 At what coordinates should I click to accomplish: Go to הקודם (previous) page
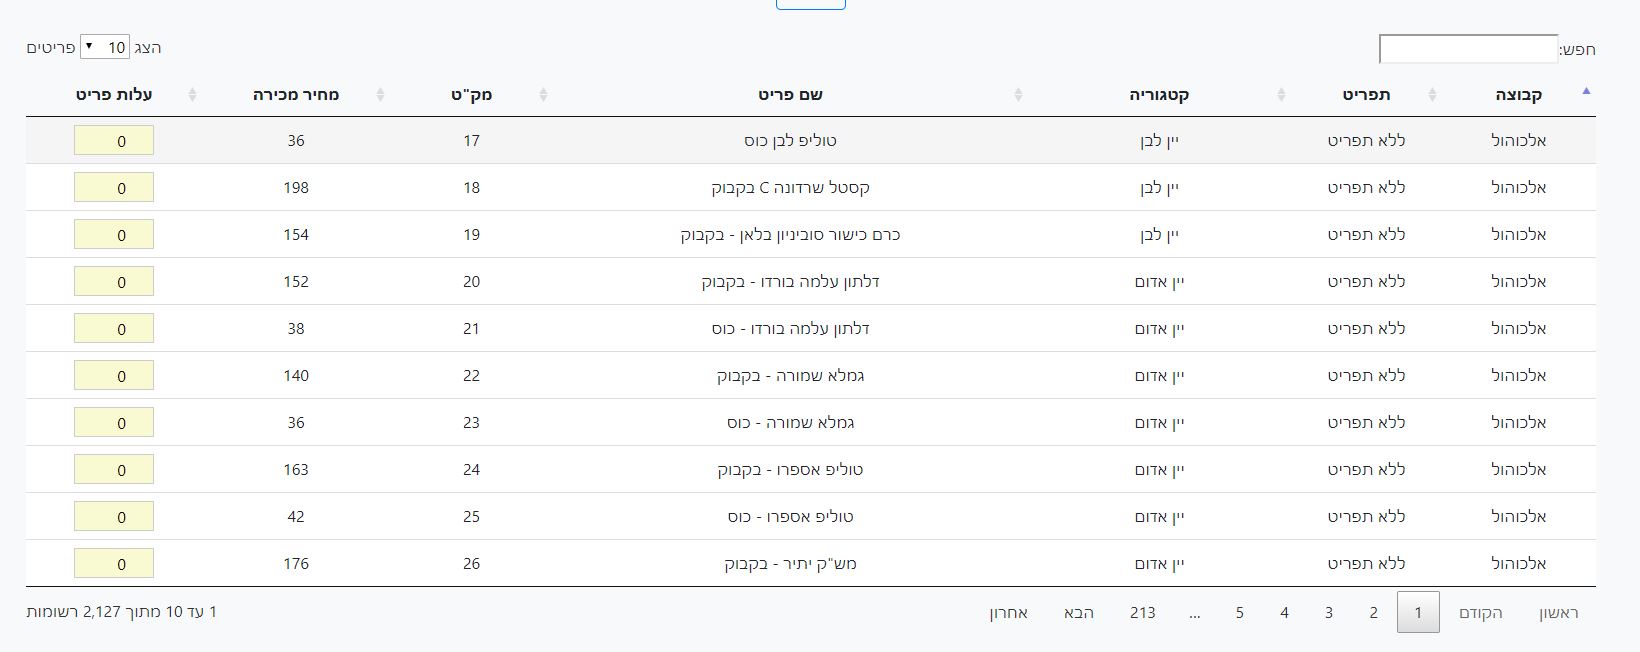1481,612
